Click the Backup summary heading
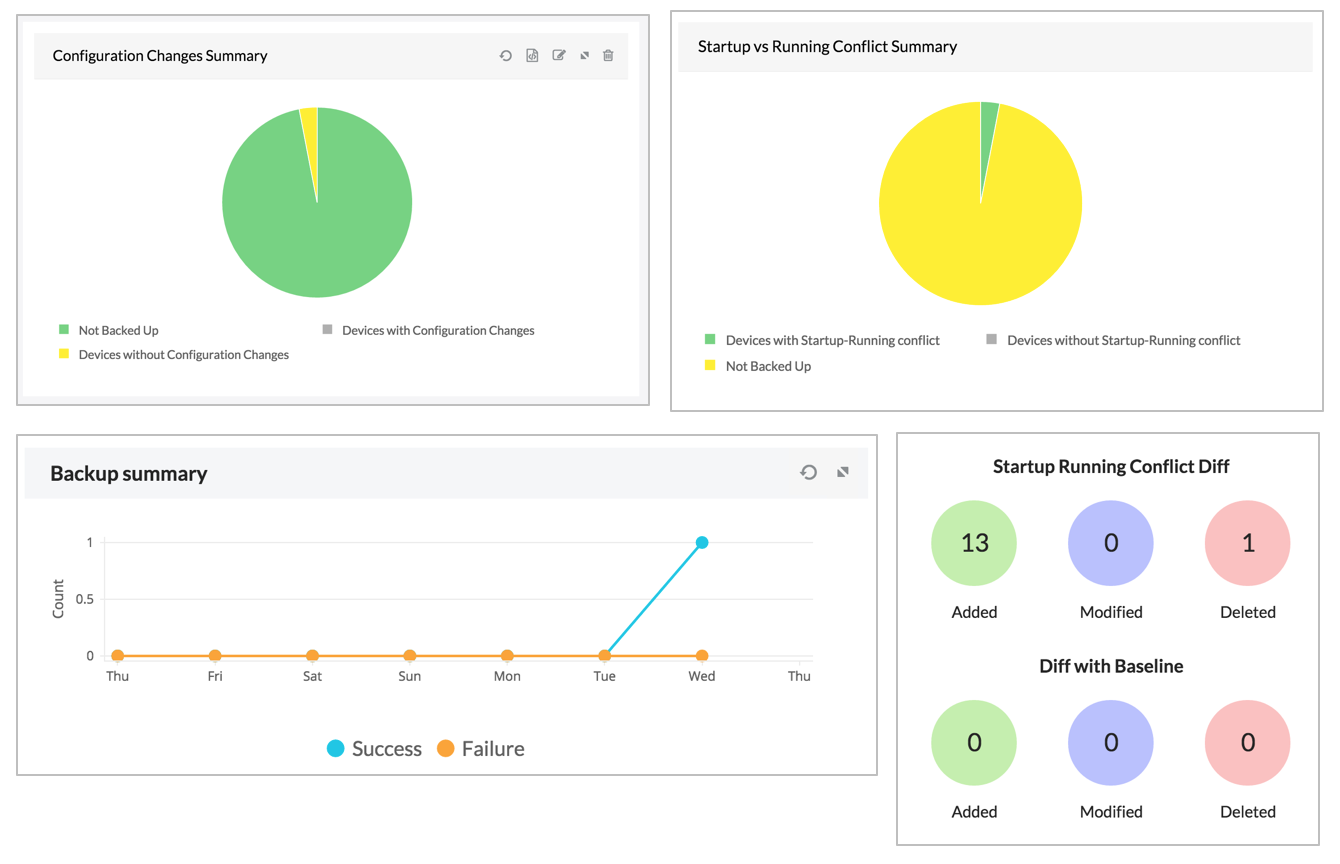The image size is (1340, 864). [x=129, y=473]
